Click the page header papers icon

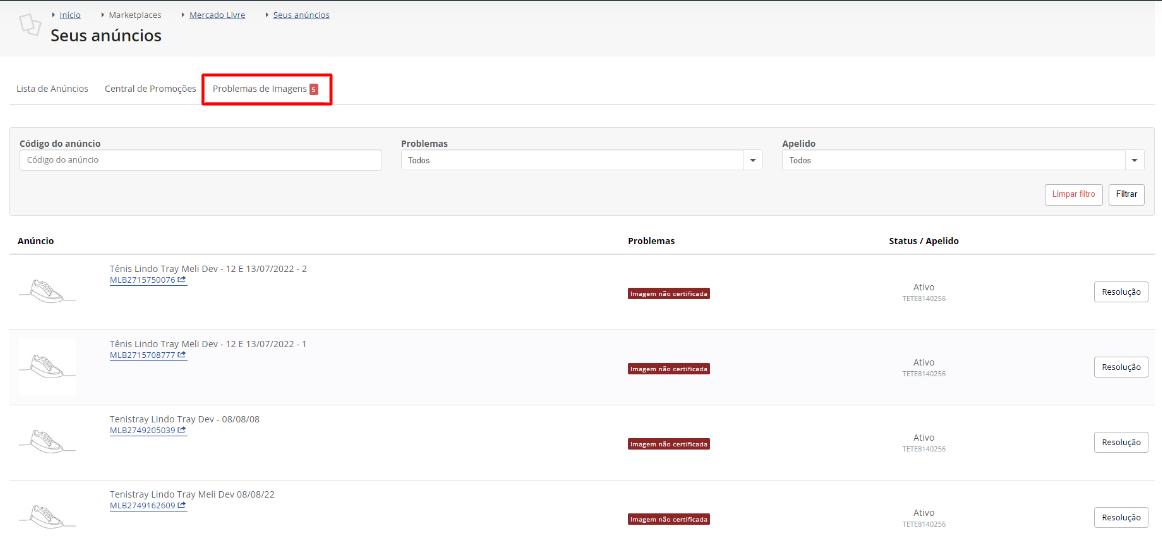29,24
